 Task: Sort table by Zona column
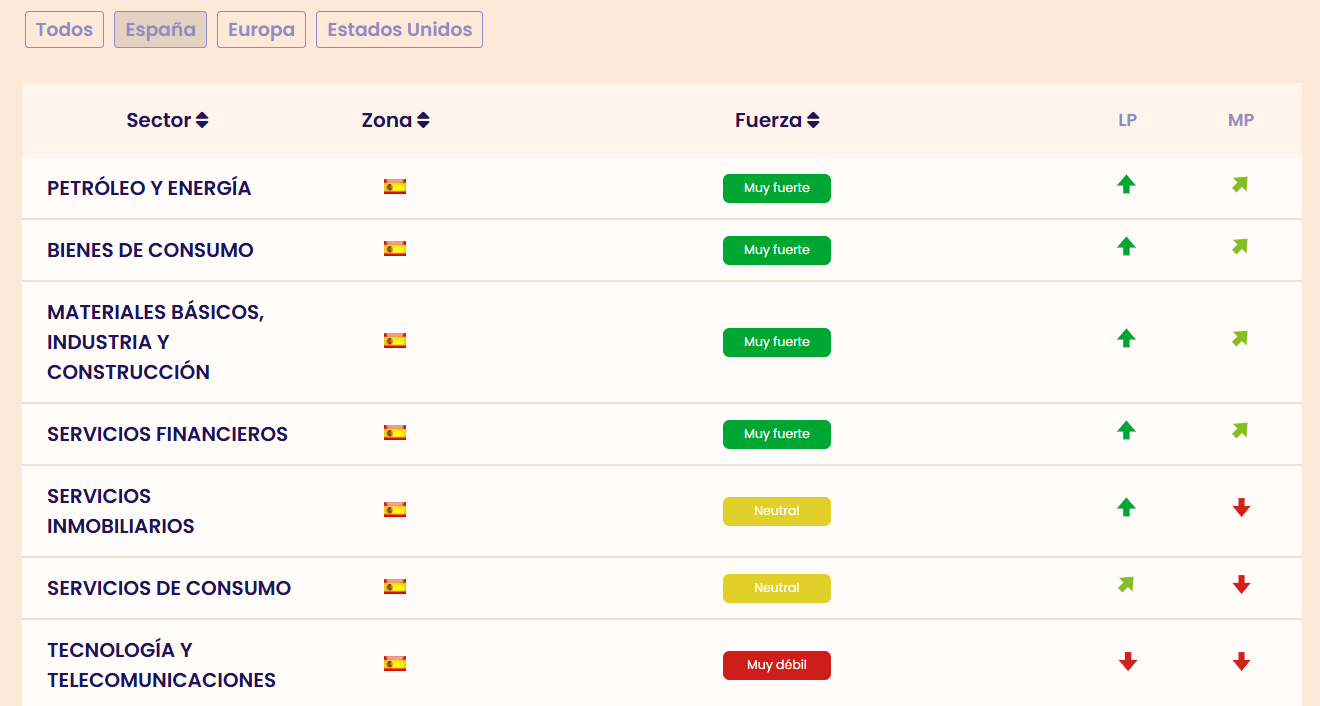point(395,120)
